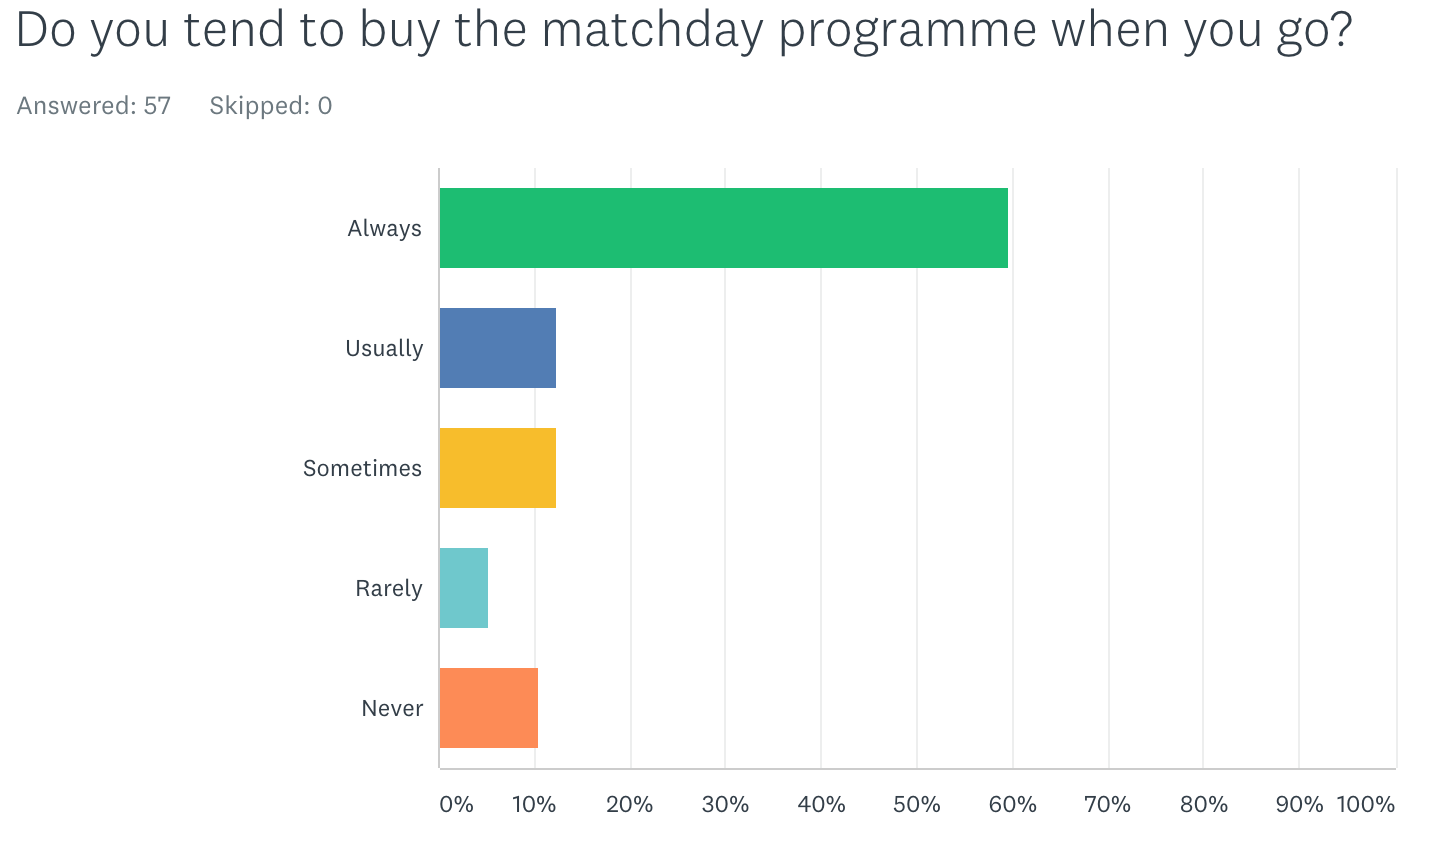Click the 60% axis label

point(1012,804)
